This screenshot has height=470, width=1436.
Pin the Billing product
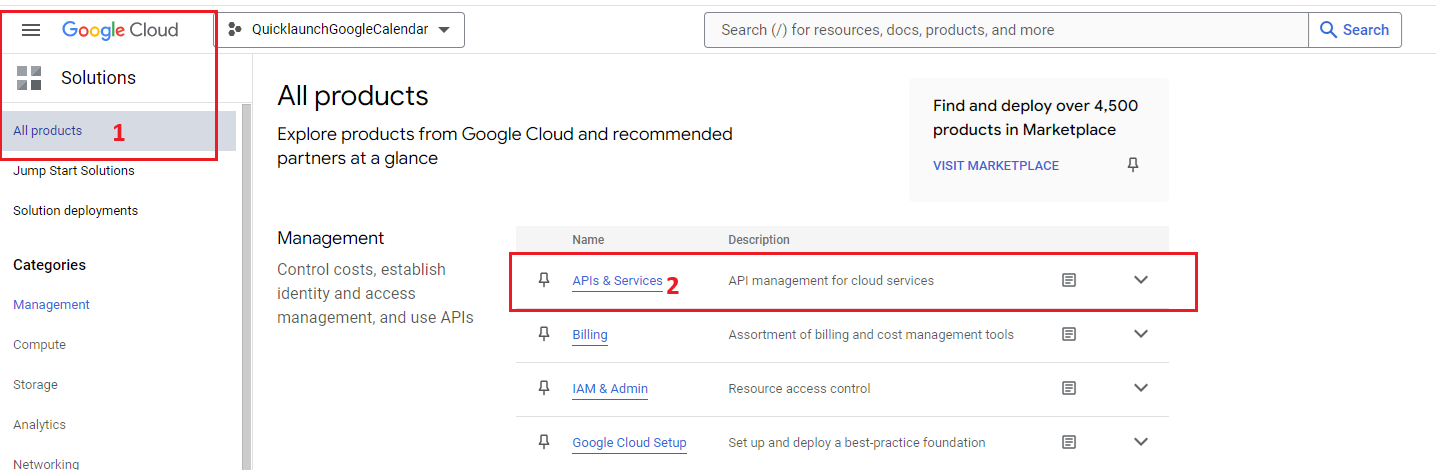point(544,334)
